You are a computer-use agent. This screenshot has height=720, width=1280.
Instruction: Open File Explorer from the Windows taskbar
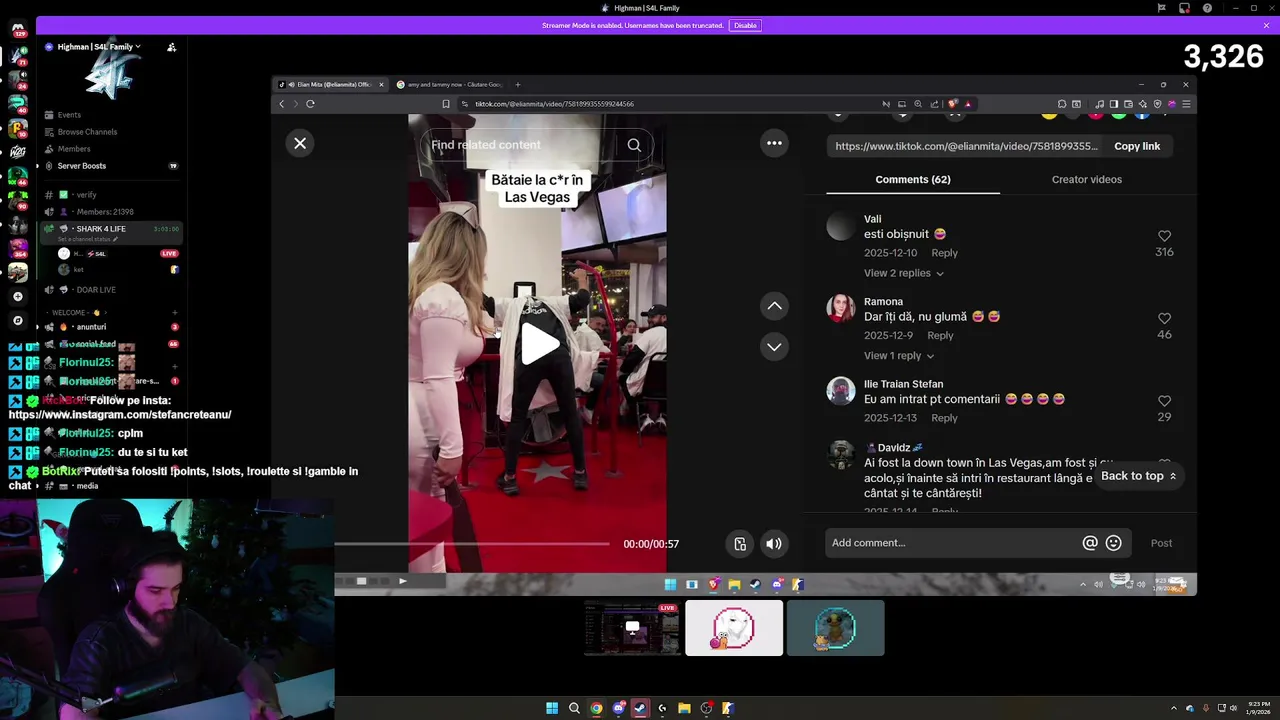click(x=684, y=708)
